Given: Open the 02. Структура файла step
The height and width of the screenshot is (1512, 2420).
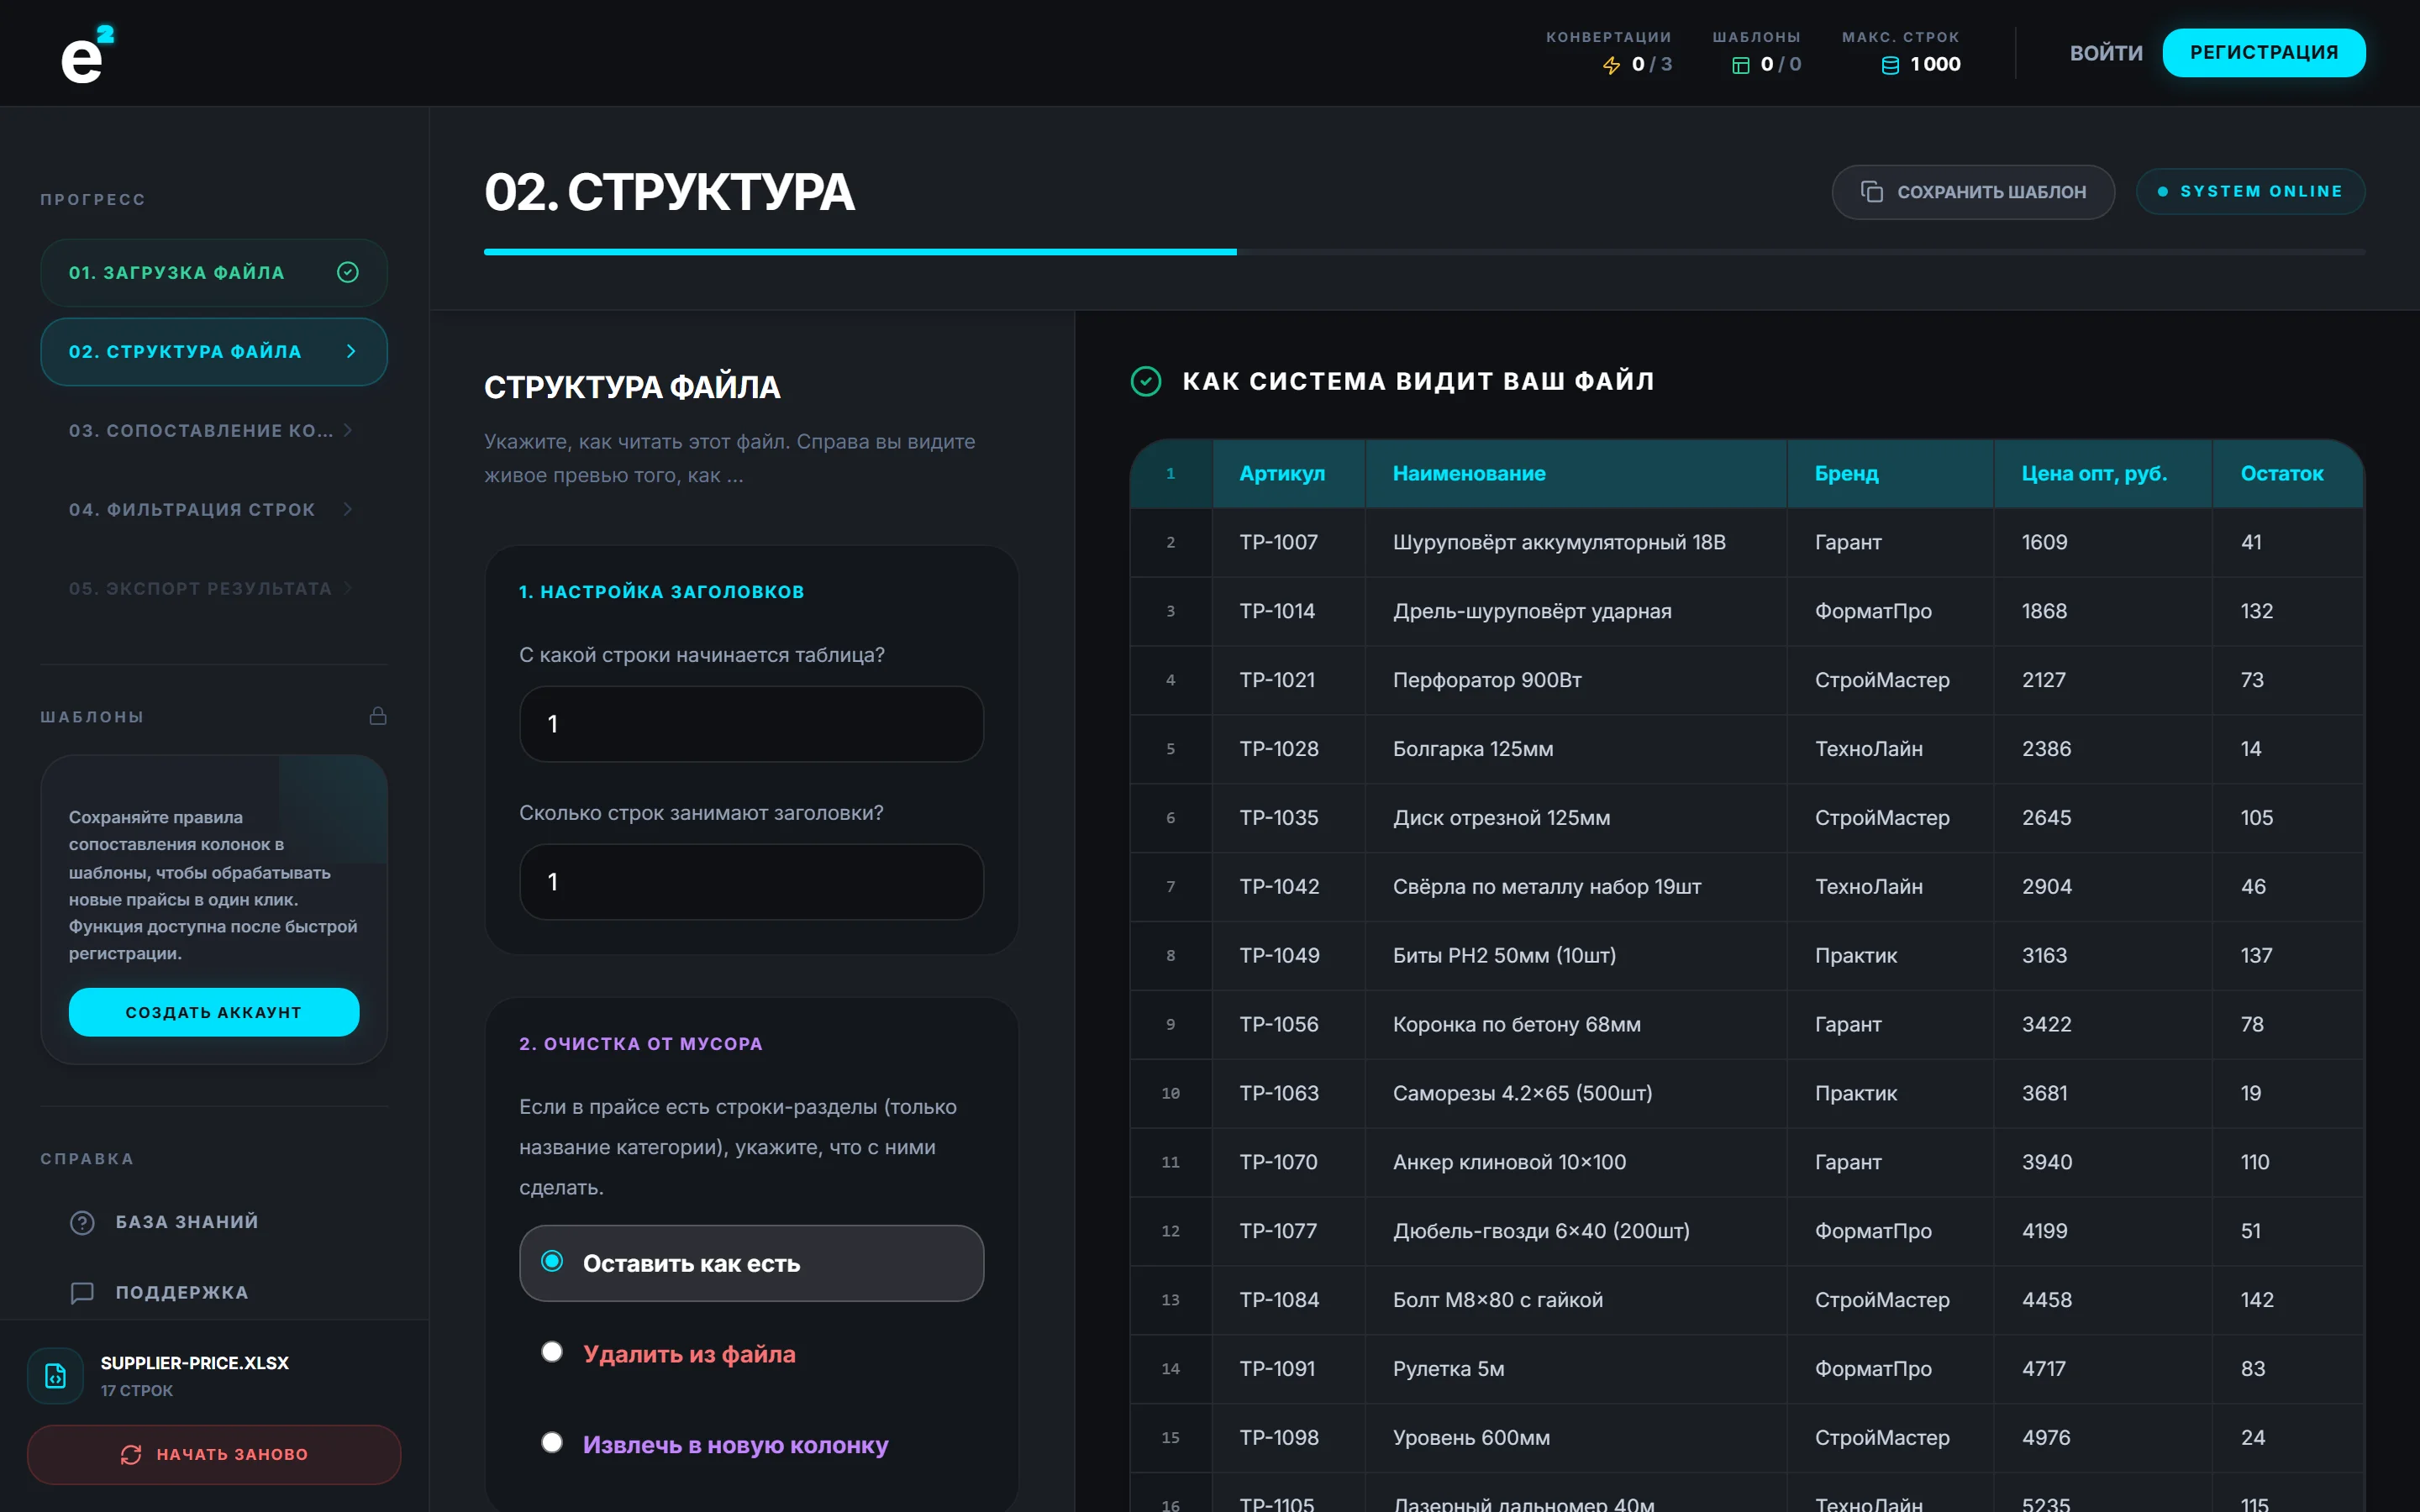Looking at the screenshot, I should pos(214,351).
